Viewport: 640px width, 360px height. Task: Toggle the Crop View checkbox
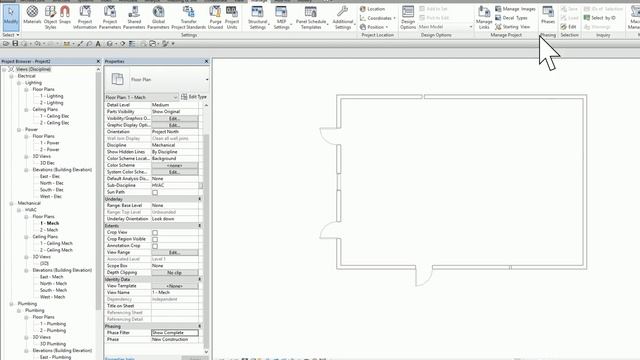click(x=155, y=232)
